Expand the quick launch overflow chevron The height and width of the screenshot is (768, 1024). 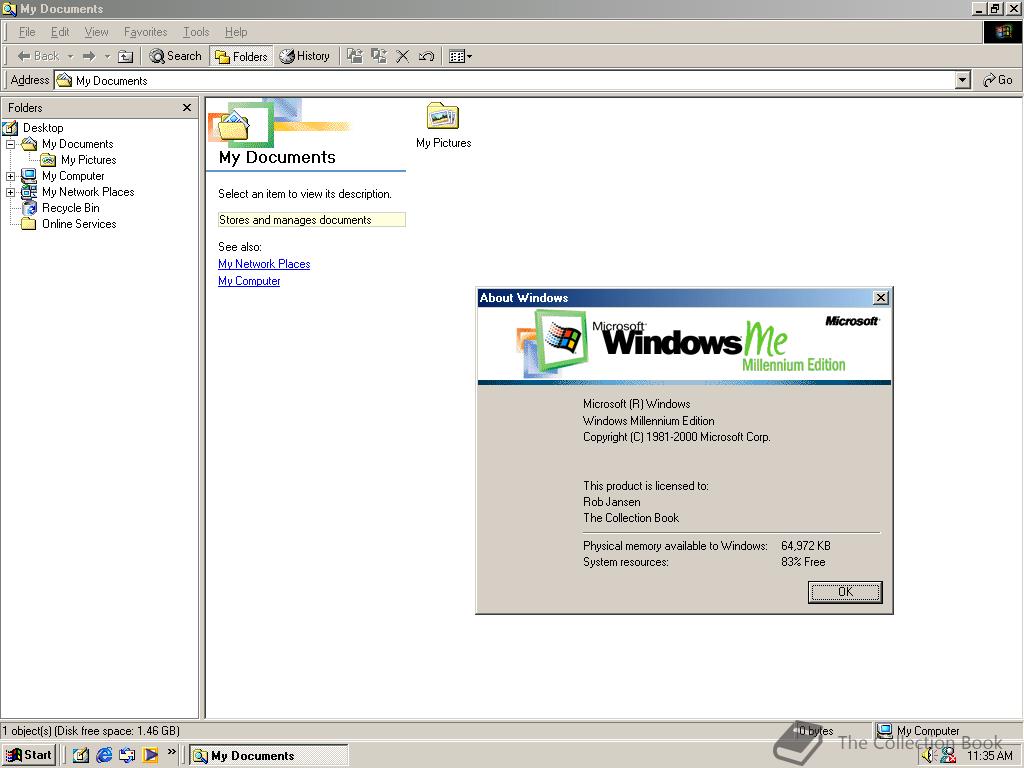point(171,752)
